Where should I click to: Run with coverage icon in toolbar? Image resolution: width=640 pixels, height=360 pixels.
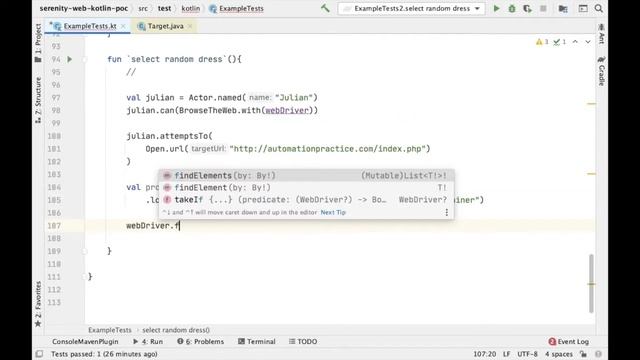(527, 8)
